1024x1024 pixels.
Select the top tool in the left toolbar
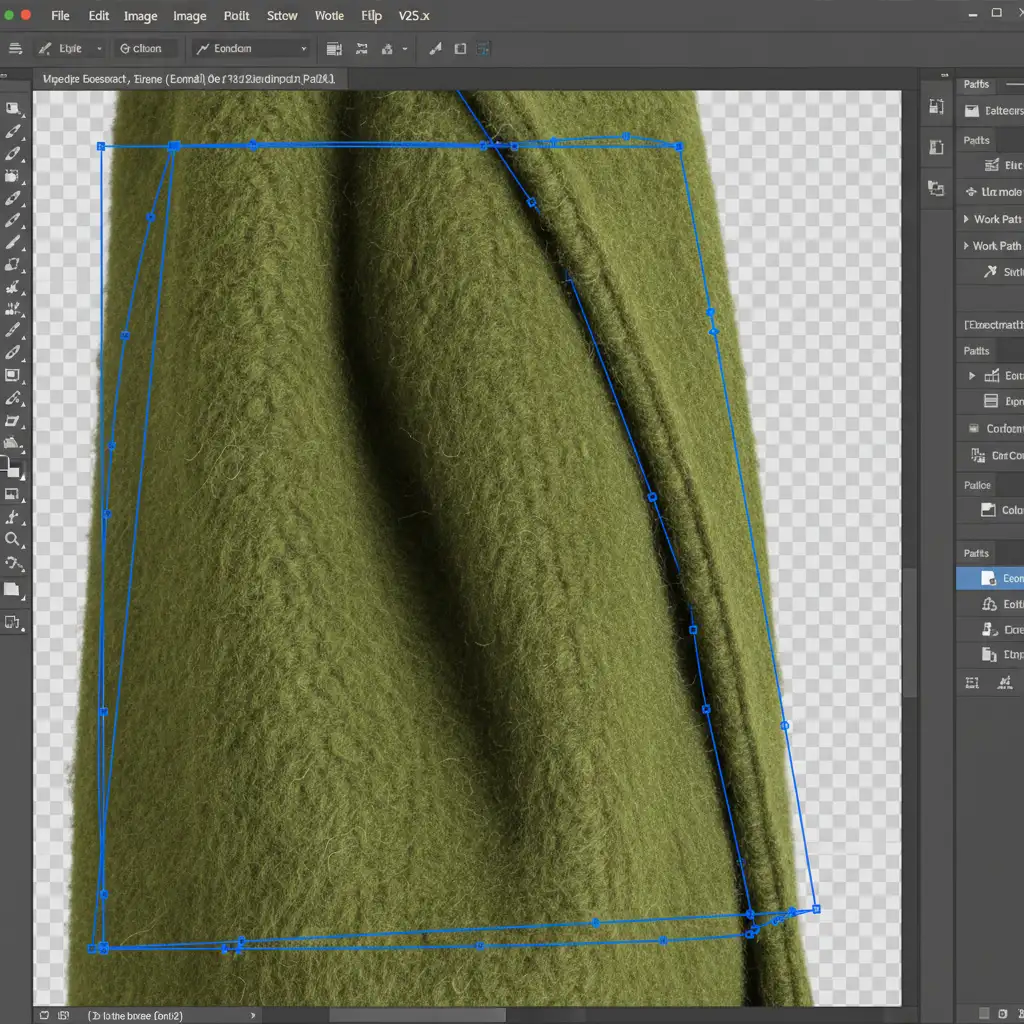[x=13, y=109]
